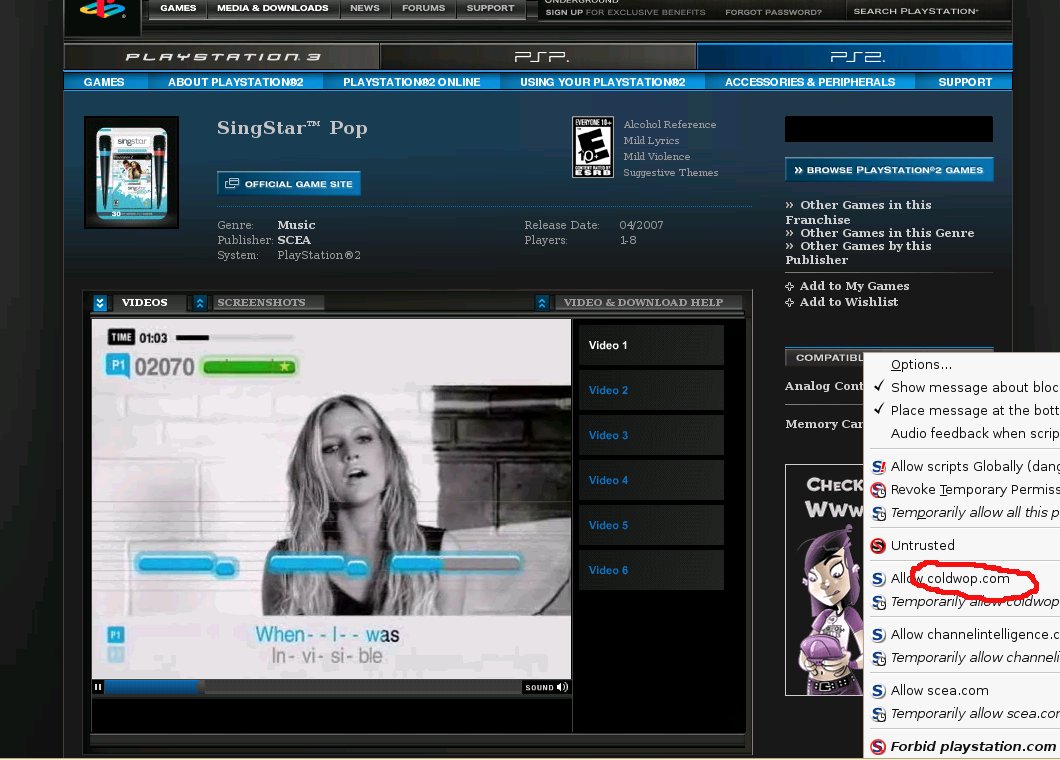The width and height of the screenshot is (1060, 760).
Task: Mute using the SOUND speaker icon
Action: [562, 687]
